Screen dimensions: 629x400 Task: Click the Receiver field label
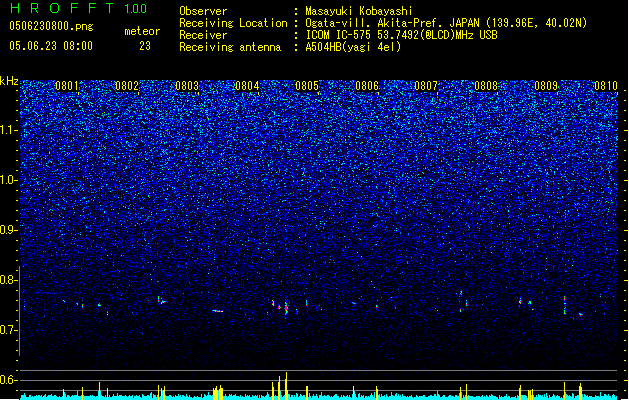[x=203, y=35]
